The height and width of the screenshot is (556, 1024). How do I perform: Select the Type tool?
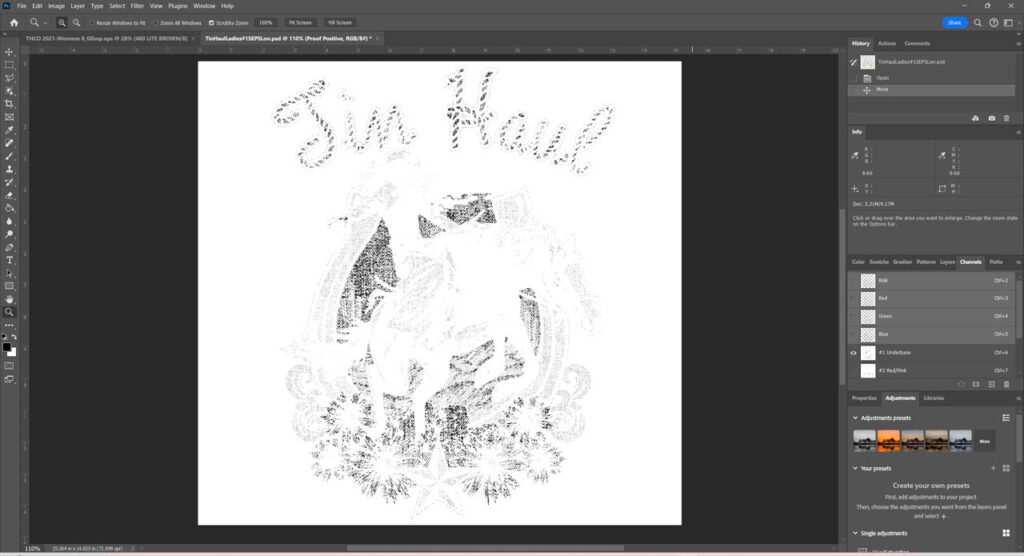click(9, 260)
